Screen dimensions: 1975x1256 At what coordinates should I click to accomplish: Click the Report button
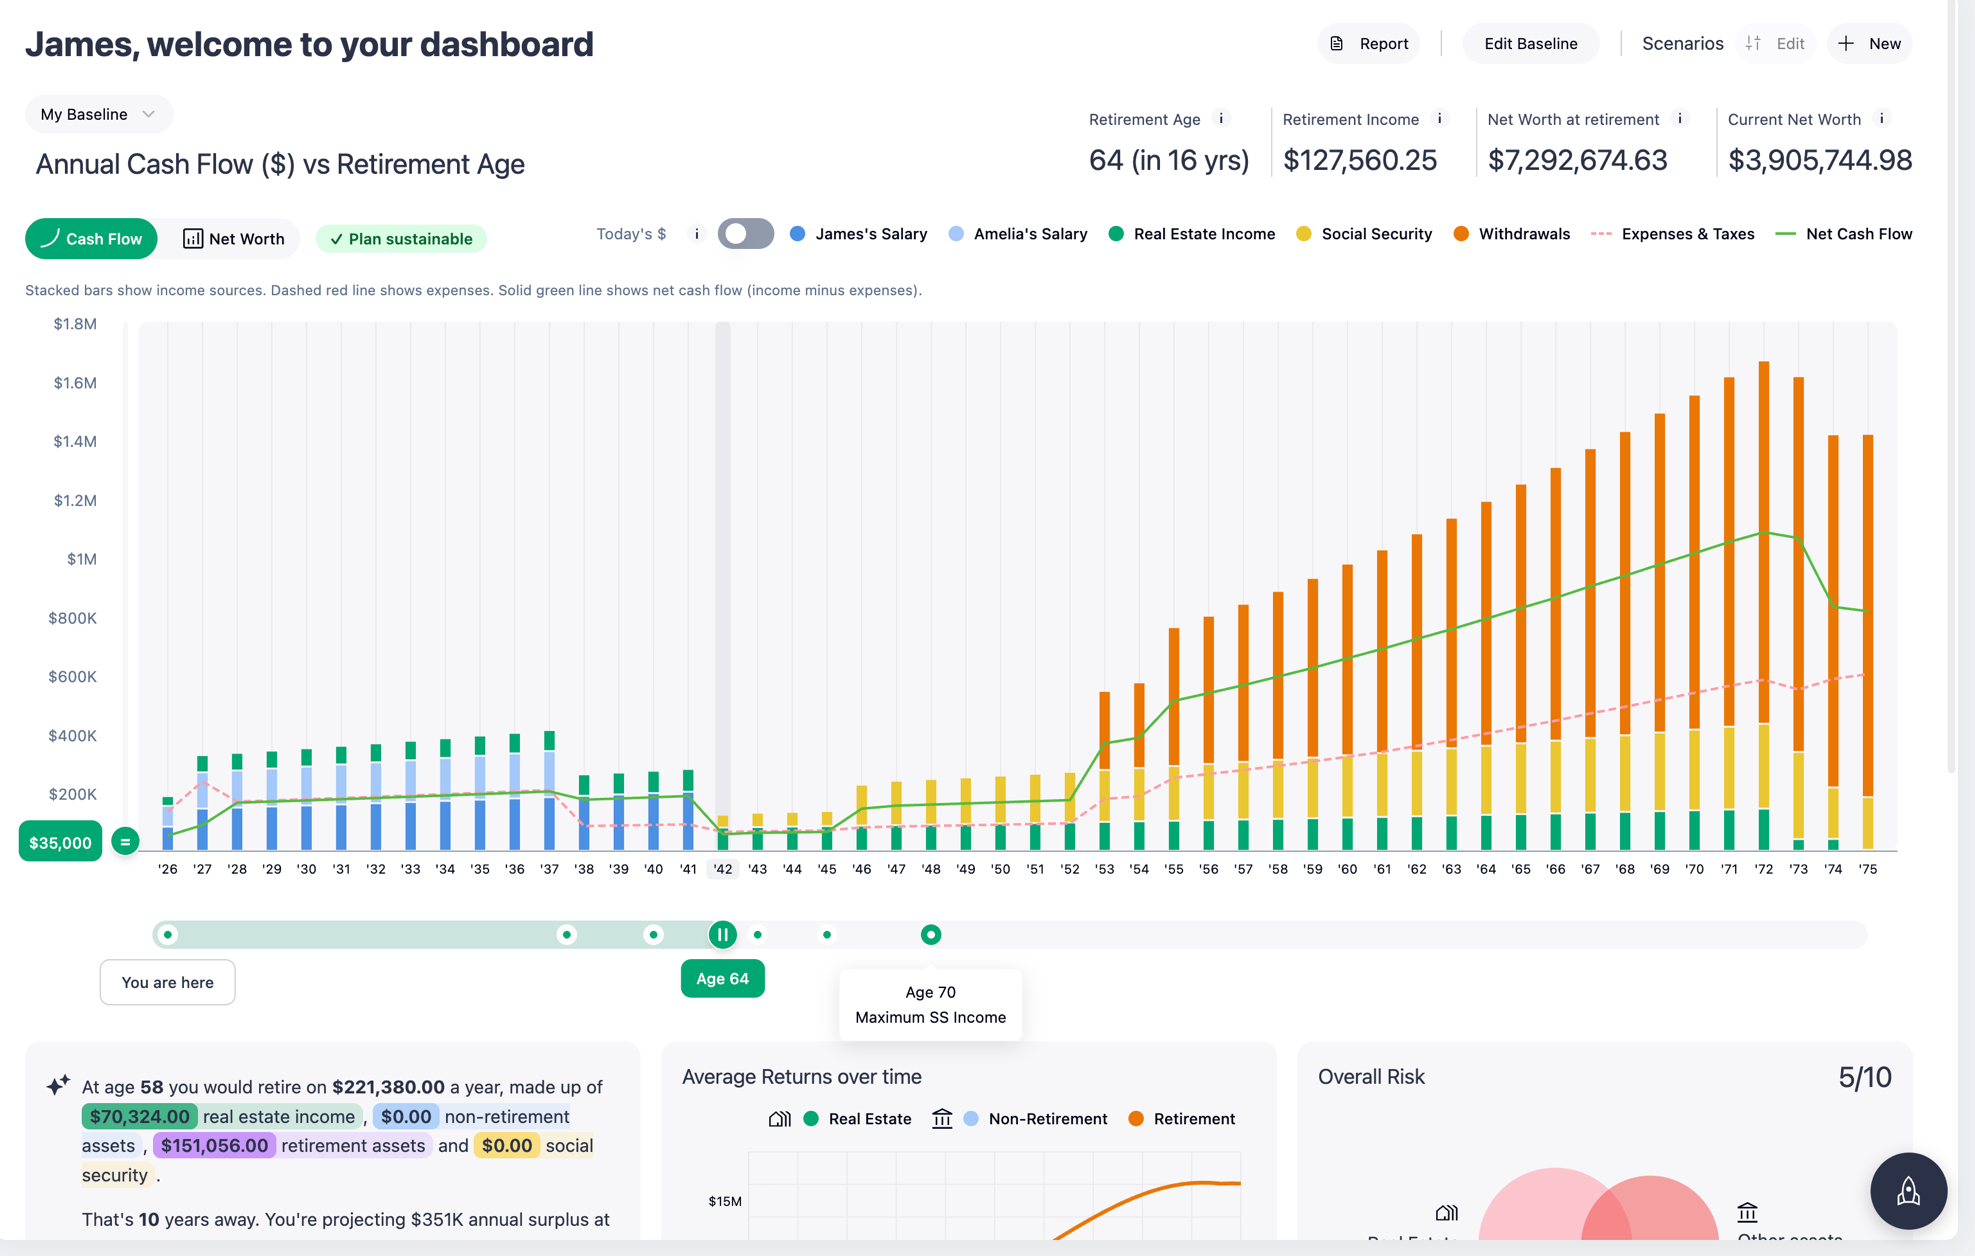click(x=1368, y=44)
